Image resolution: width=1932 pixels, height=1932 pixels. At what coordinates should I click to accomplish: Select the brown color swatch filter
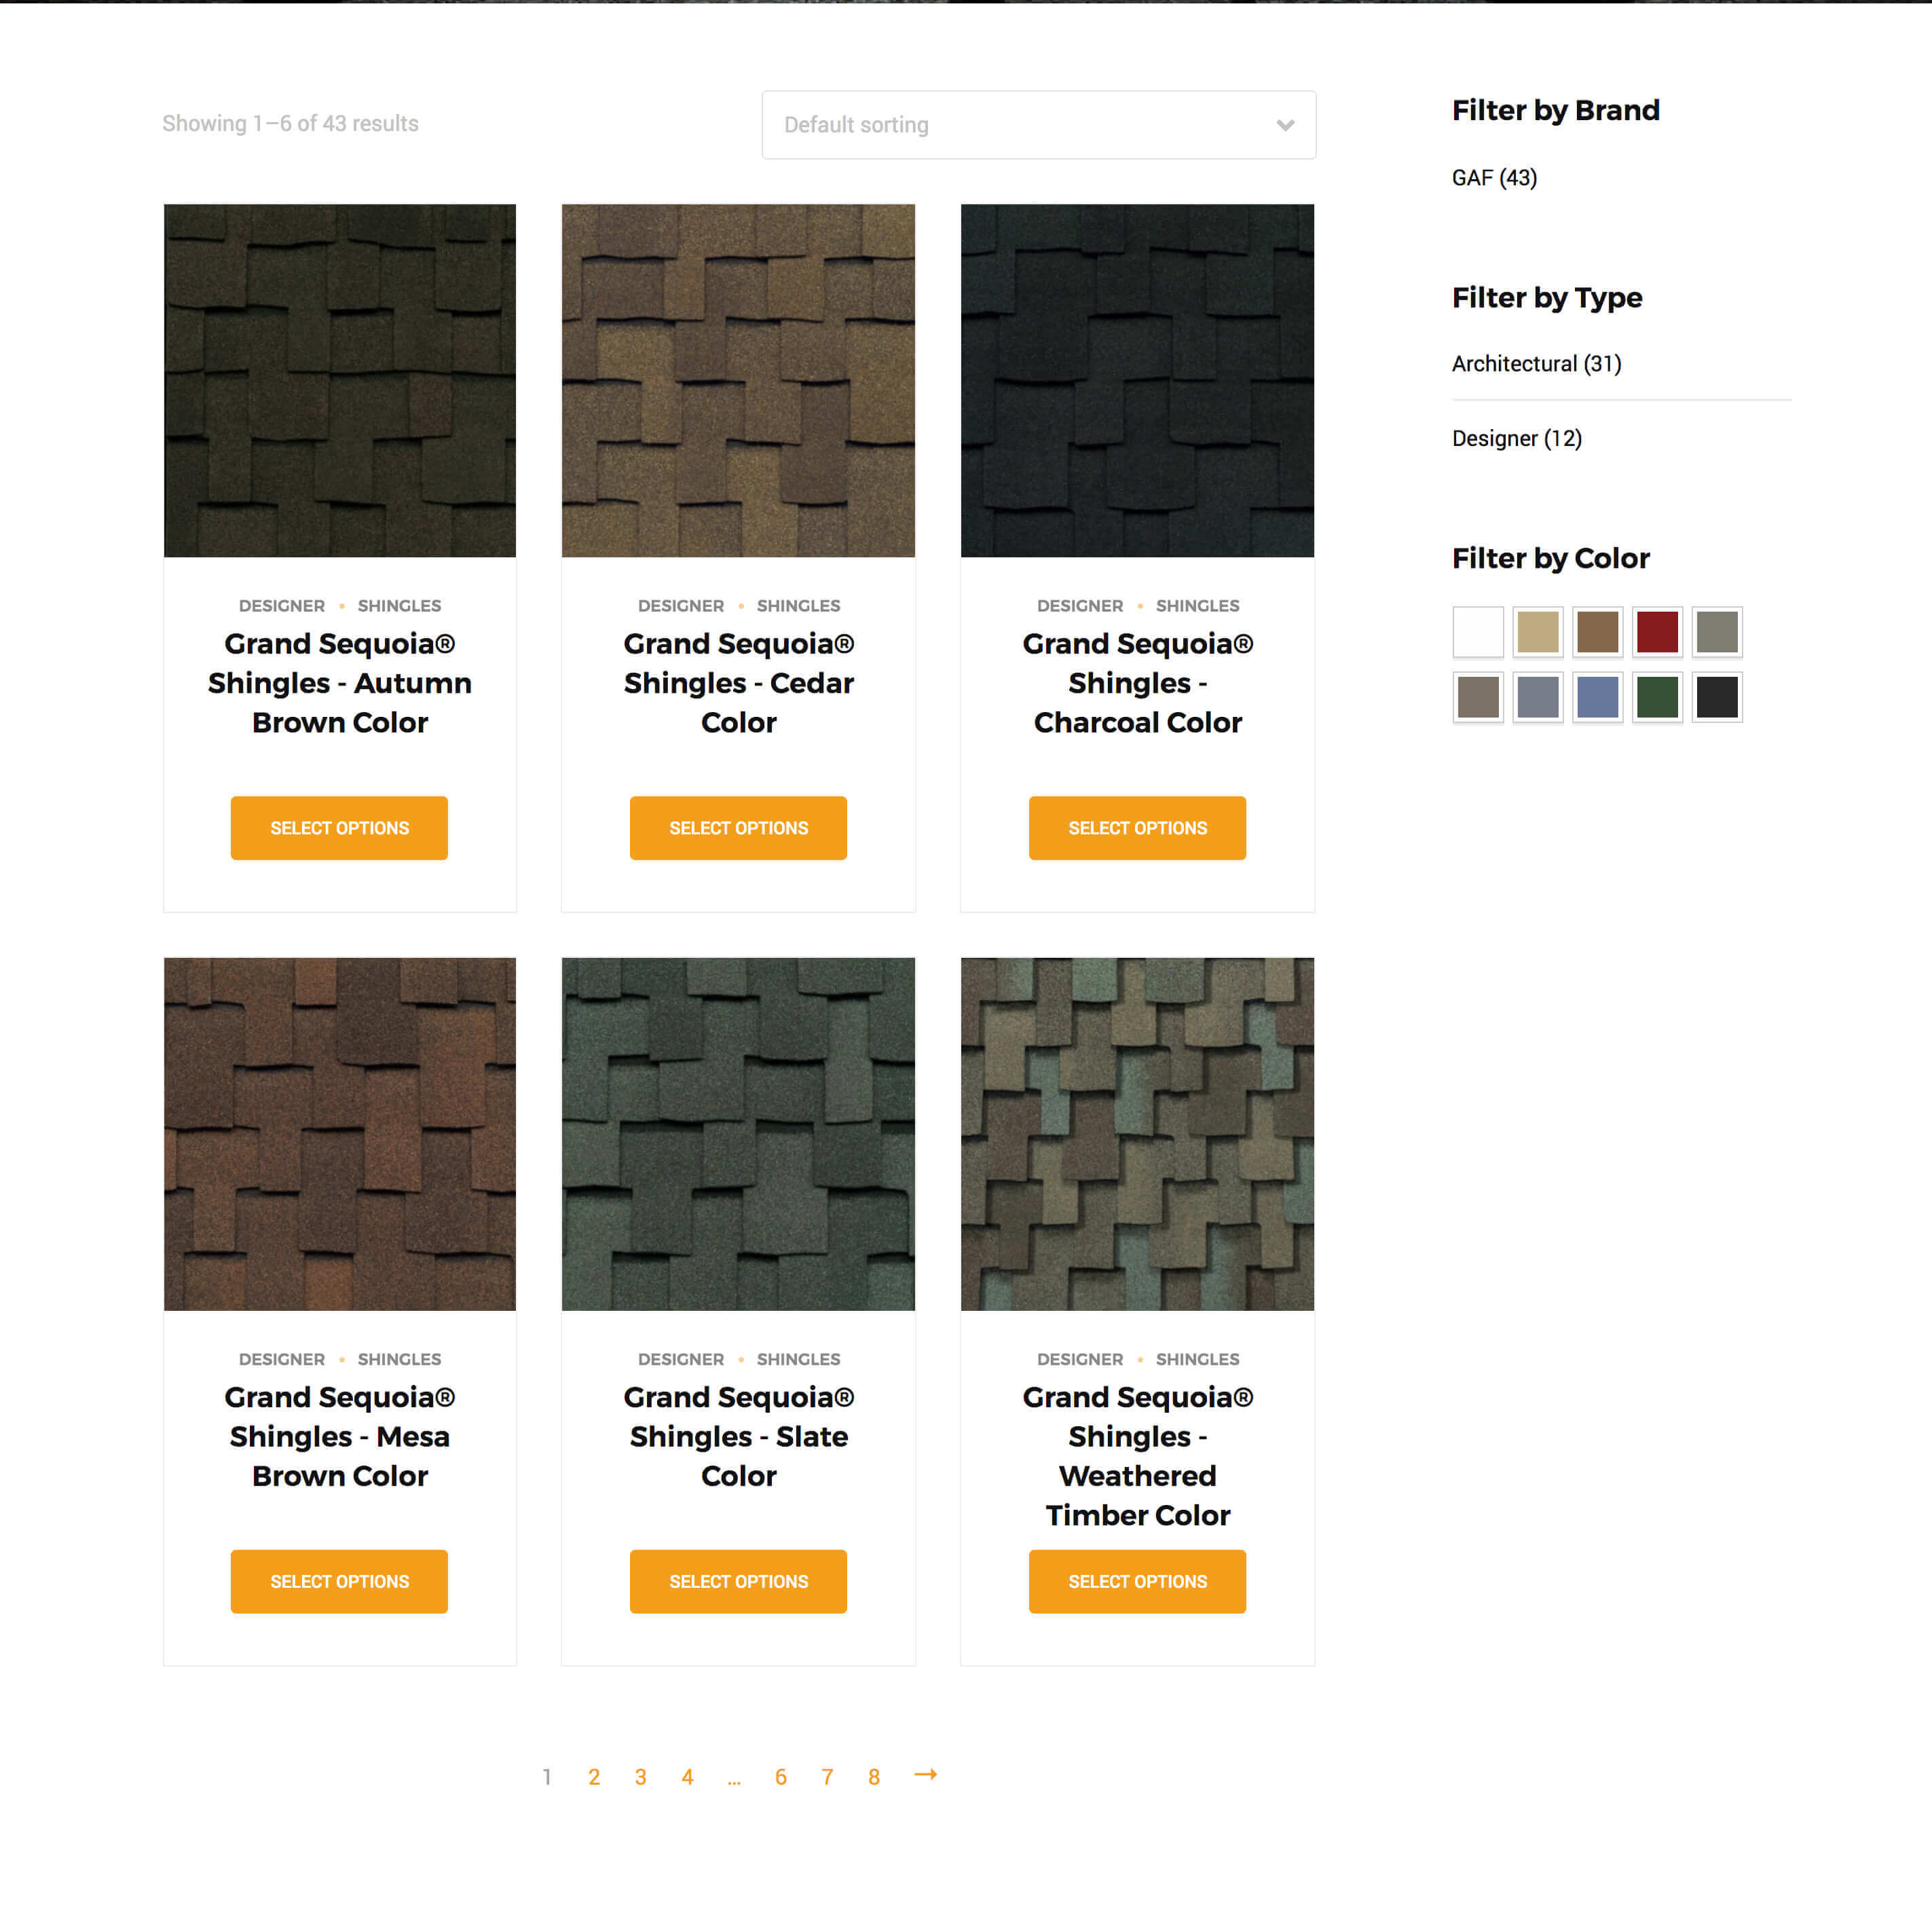(x=1598, y=632)
